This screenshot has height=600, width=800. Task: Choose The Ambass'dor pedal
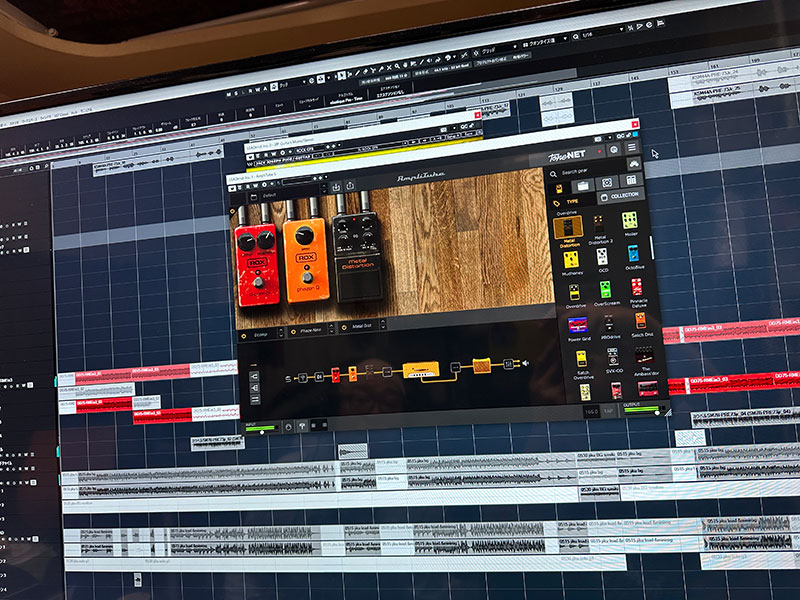pyautogui.click(x=644, y=355)
